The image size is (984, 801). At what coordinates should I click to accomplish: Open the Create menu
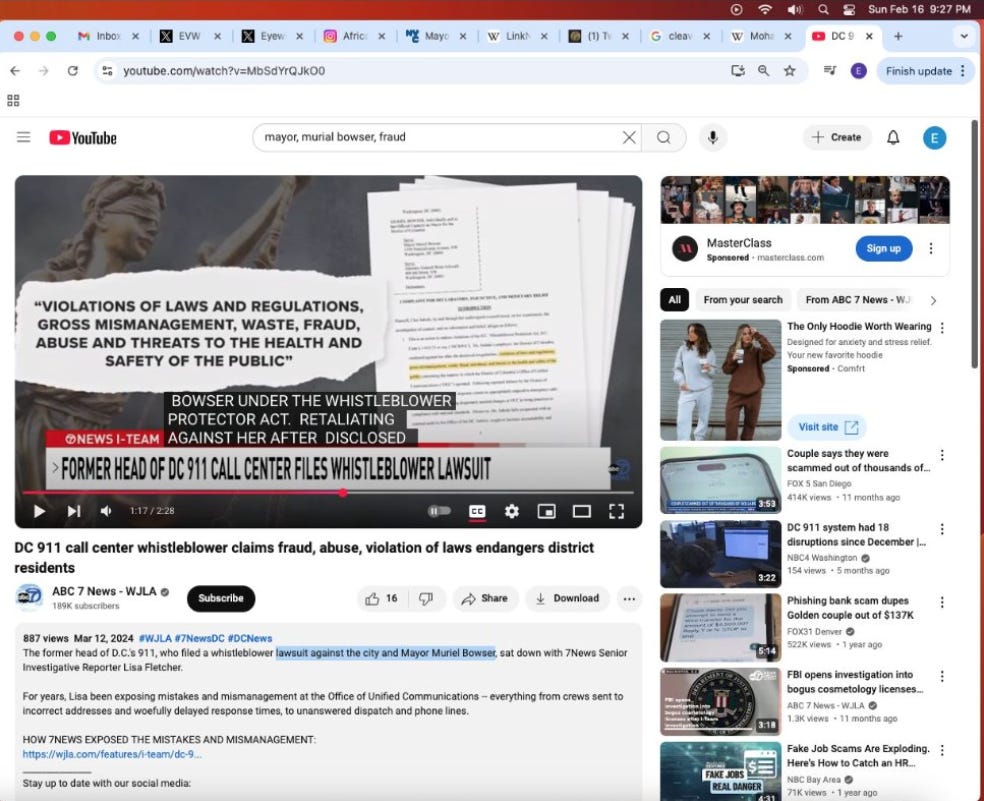click(837, 137)
